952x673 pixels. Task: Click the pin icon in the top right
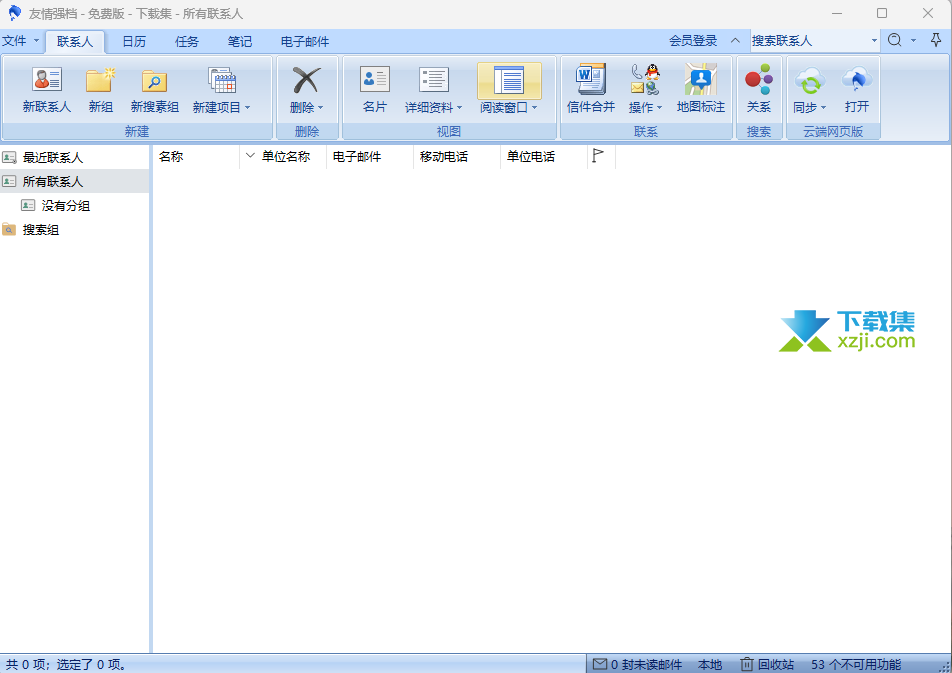click(936, 40)
